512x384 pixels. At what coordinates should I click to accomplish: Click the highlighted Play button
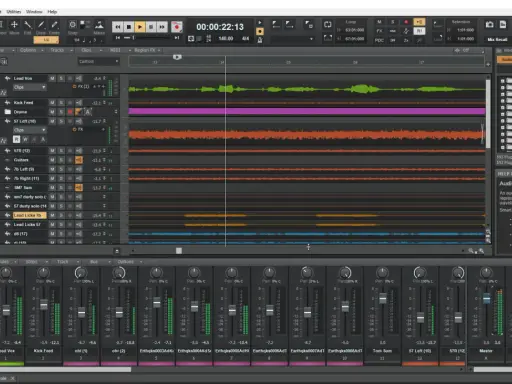(x=140, y=27)
